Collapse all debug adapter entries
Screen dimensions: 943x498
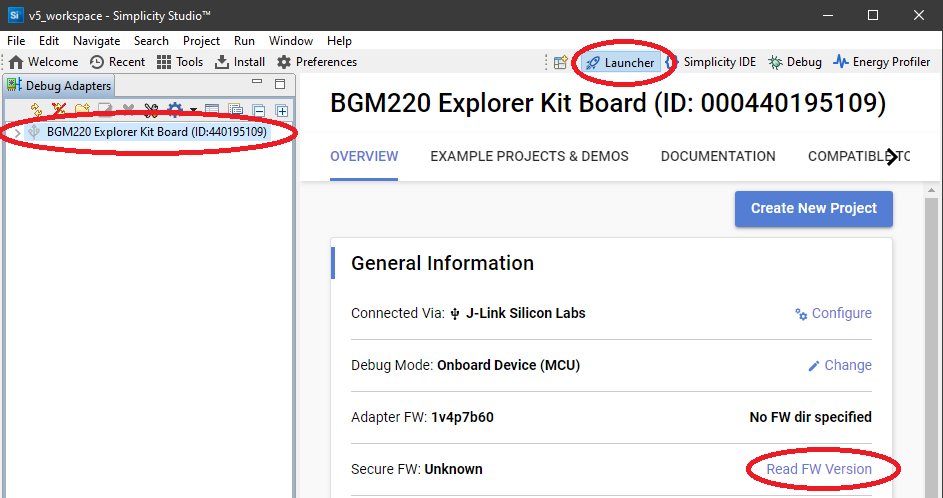click(x=259, y=111)
